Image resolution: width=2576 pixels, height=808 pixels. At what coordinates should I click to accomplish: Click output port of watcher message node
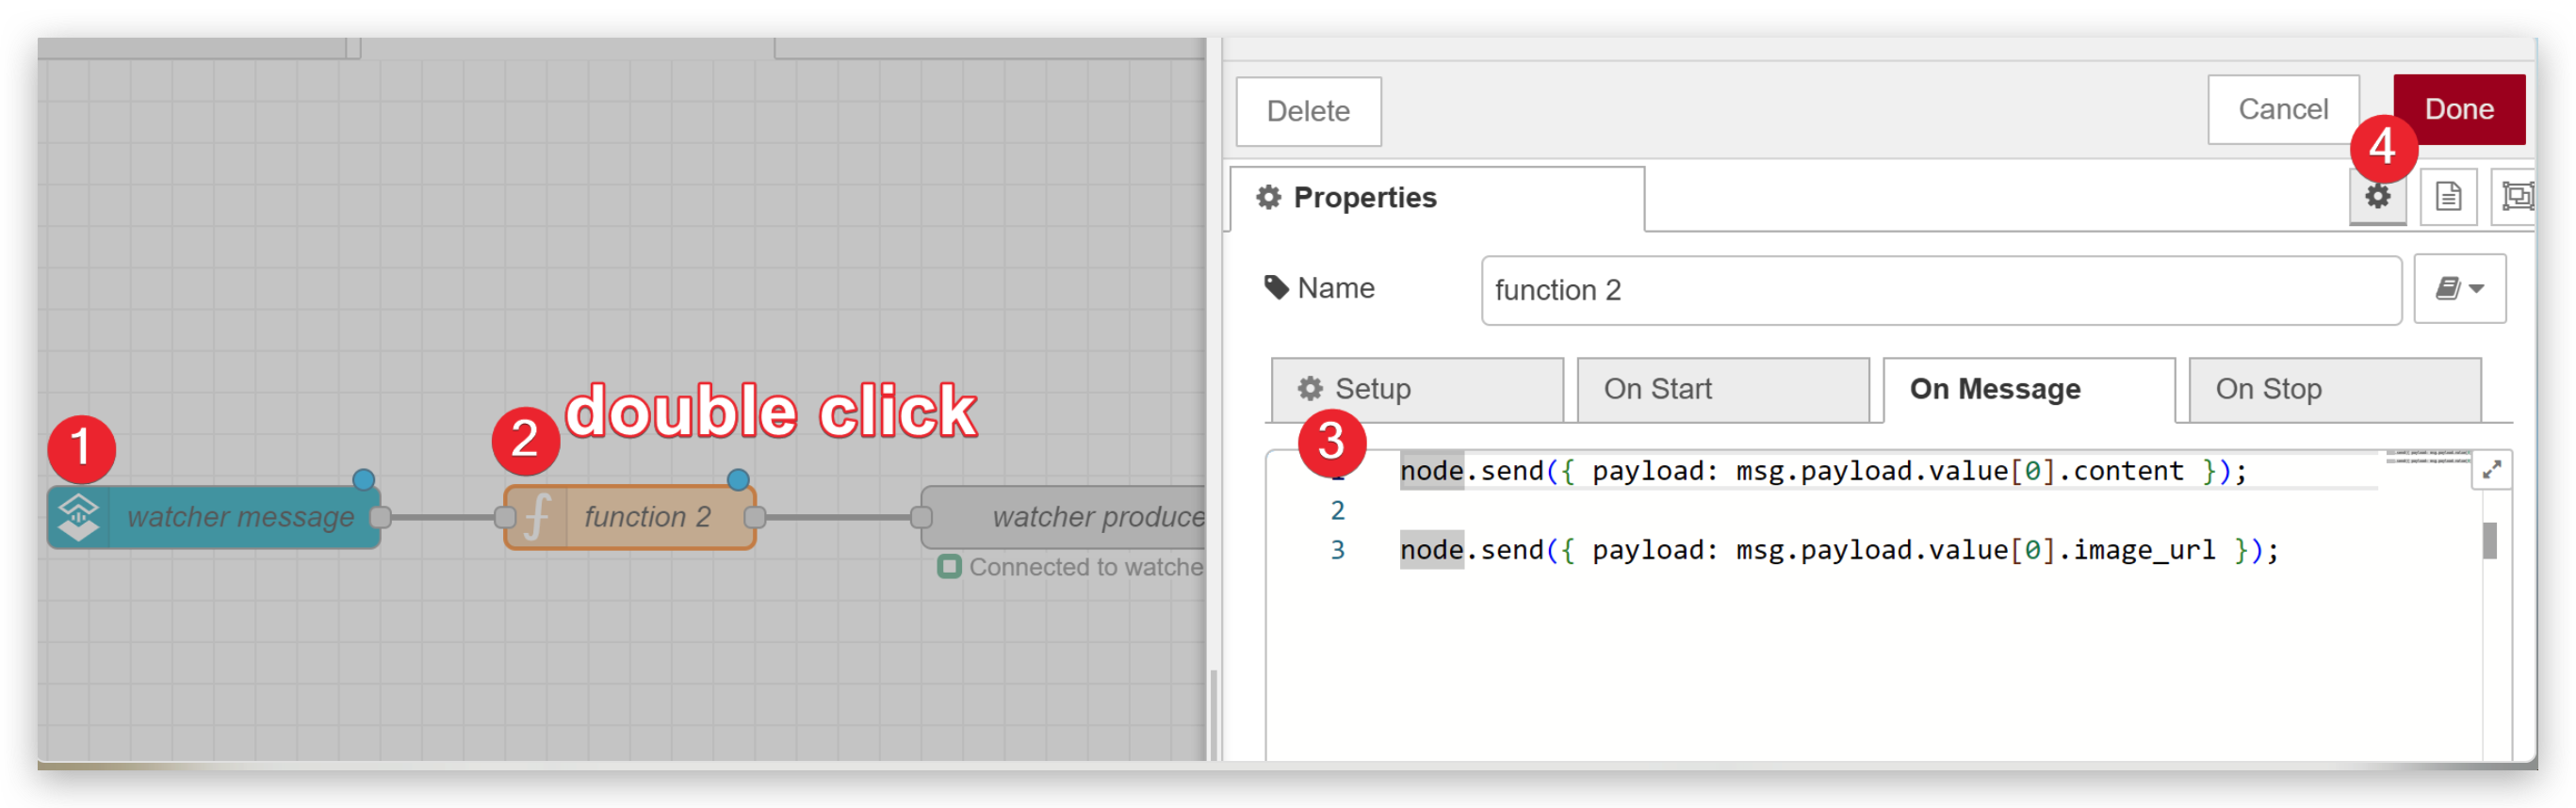pyautogui.click(x=380, y=517)
